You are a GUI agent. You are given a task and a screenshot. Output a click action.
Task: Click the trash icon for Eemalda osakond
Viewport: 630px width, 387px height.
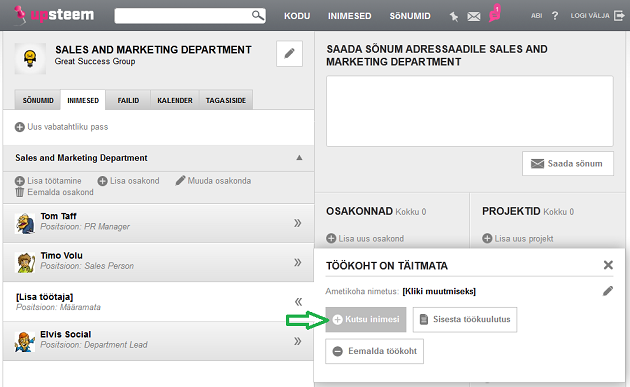[x=20, y=192]
